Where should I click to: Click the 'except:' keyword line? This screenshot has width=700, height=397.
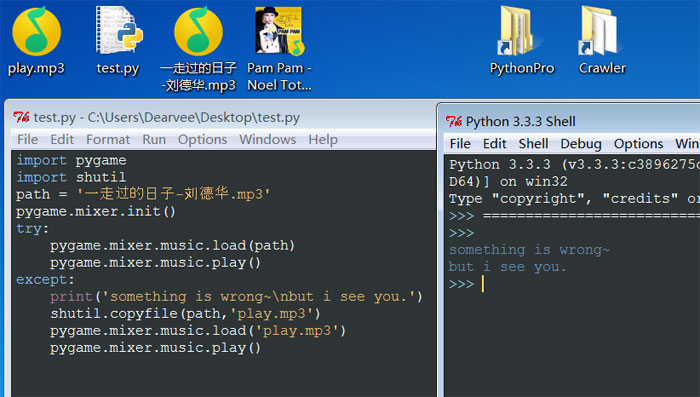pos(45,279)
